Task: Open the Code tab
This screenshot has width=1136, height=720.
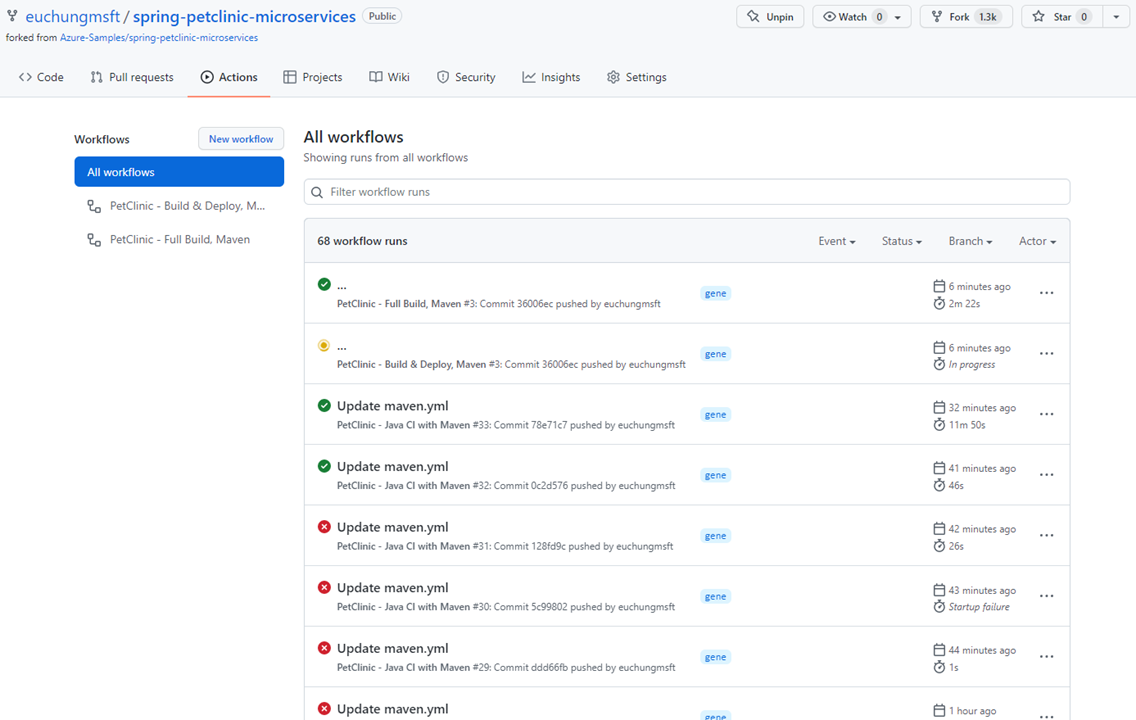Action: pos(41,77)
